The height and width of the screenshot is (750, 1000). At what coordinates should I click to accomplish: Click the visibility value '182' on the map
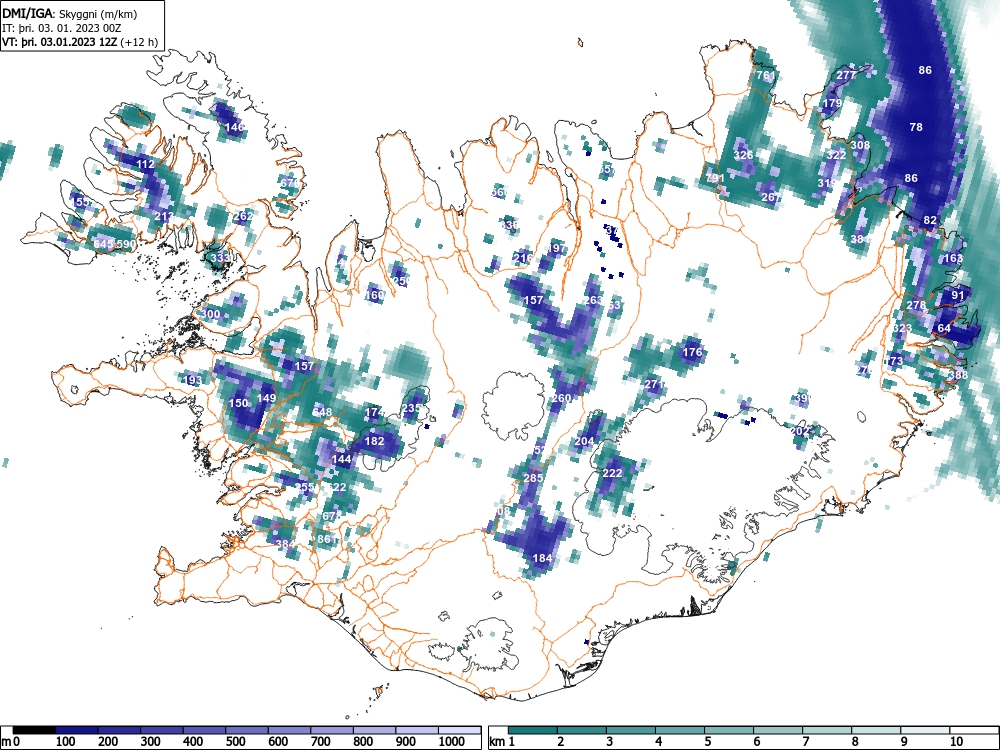[x=374, y=441]
